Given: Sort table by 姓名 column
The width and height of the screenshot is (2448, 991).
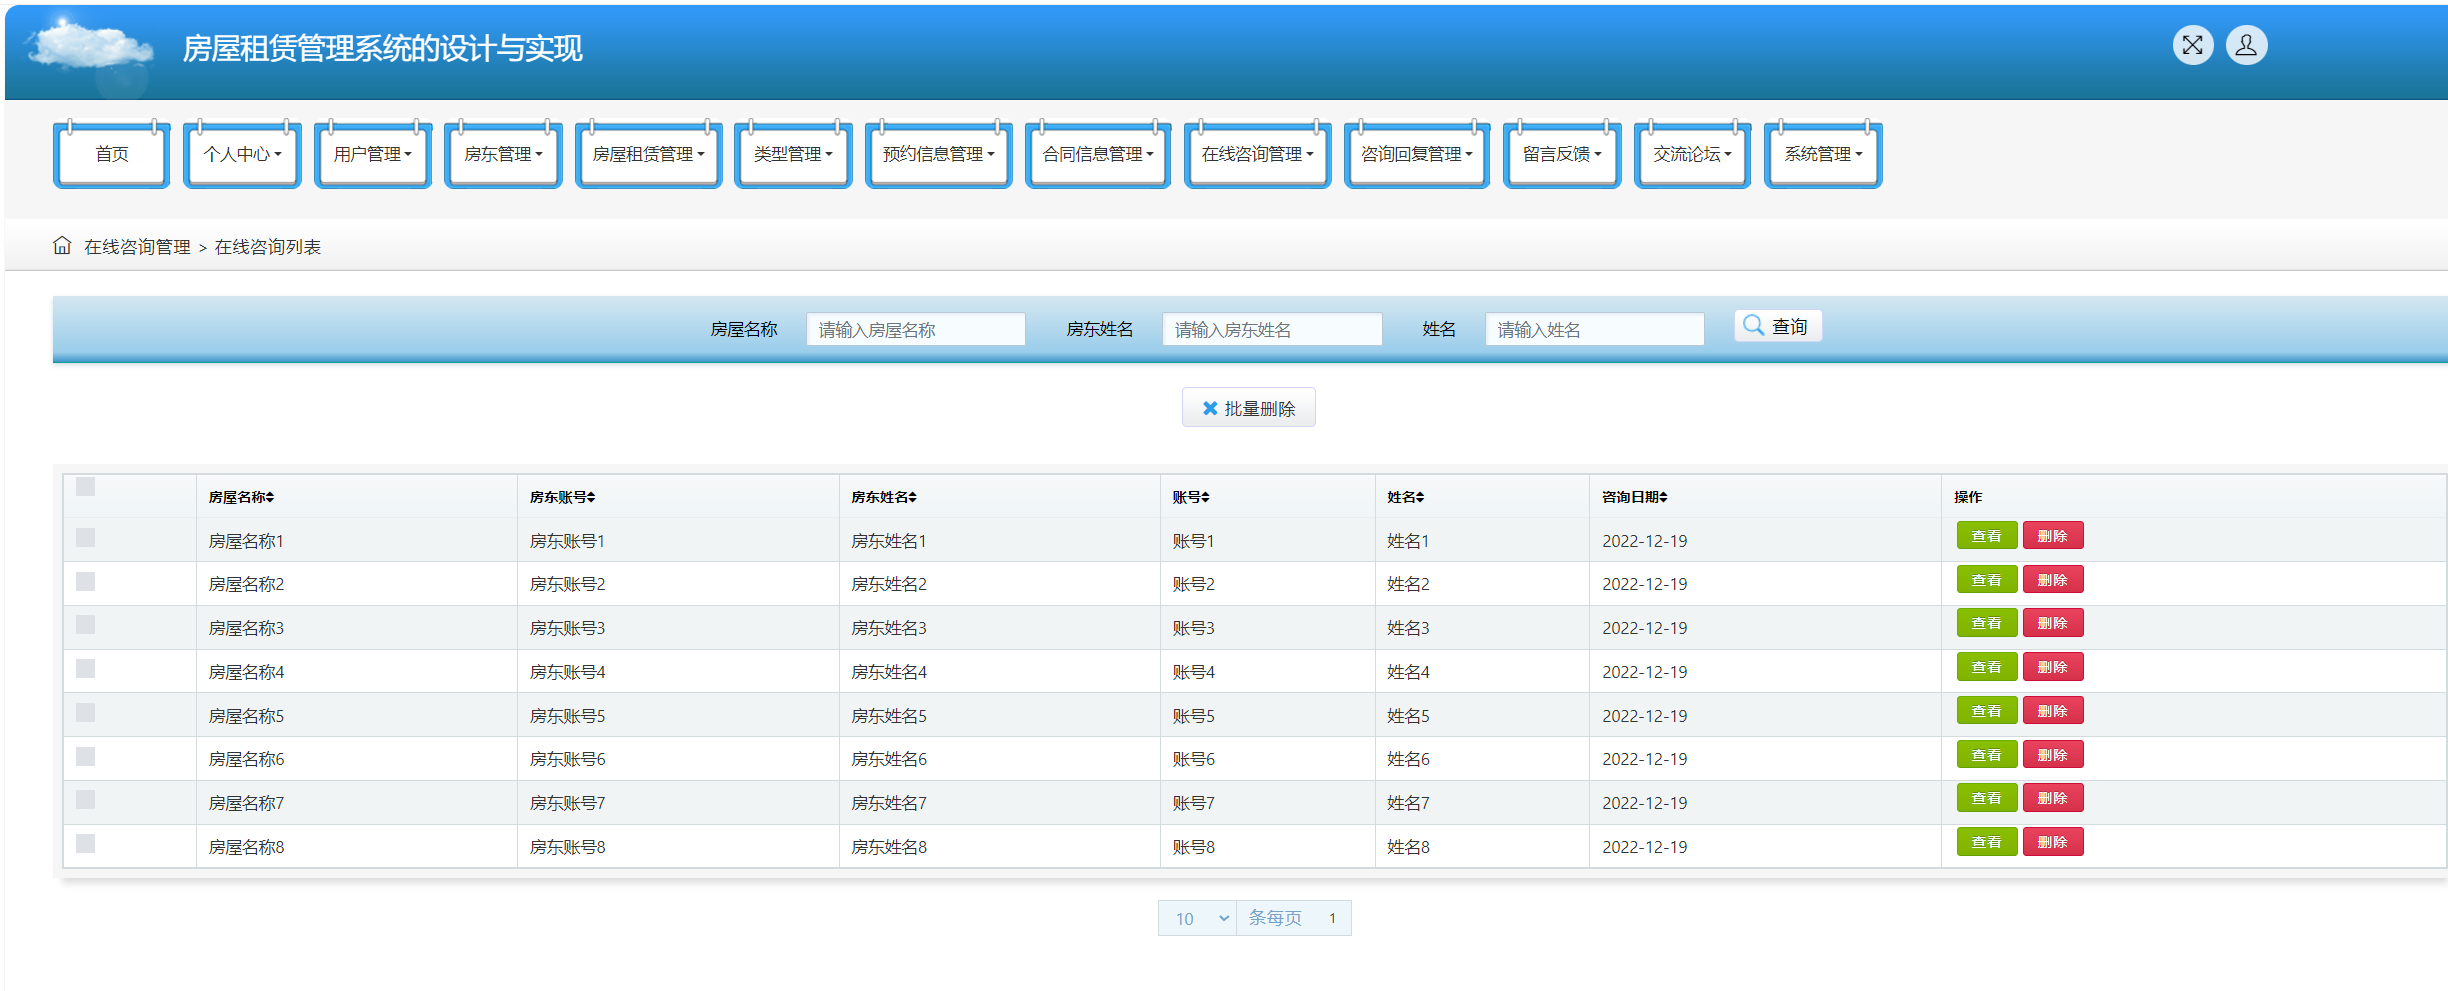Looking at the screenshot, I should pyautogui.click(x=1406, y=497).
